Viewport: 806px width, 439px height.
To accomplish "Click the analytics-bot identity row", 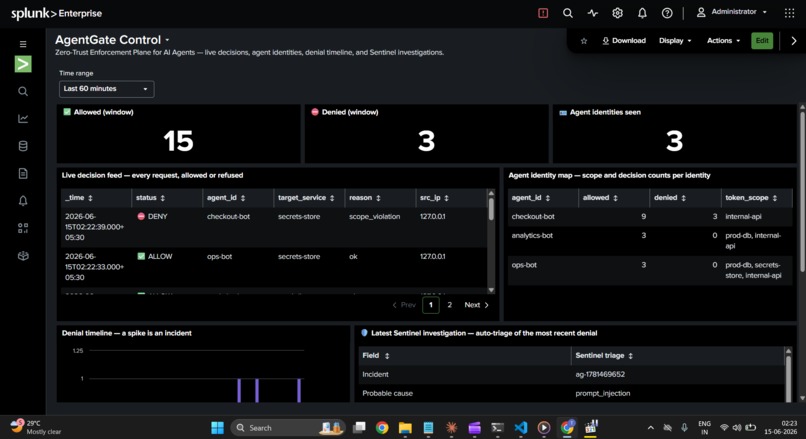I will (x=650, y=241).
